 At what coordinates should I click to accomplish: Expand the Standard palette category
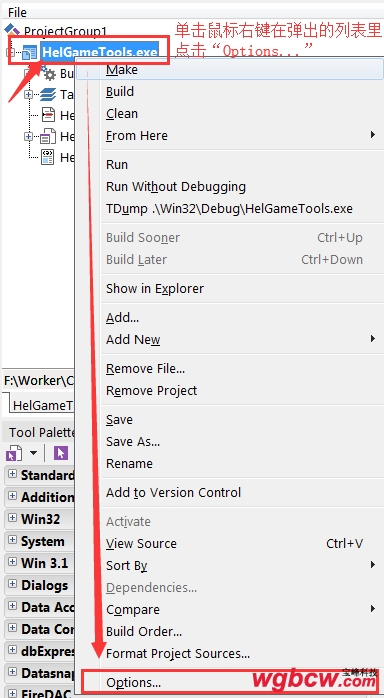(x=12, y=474)
